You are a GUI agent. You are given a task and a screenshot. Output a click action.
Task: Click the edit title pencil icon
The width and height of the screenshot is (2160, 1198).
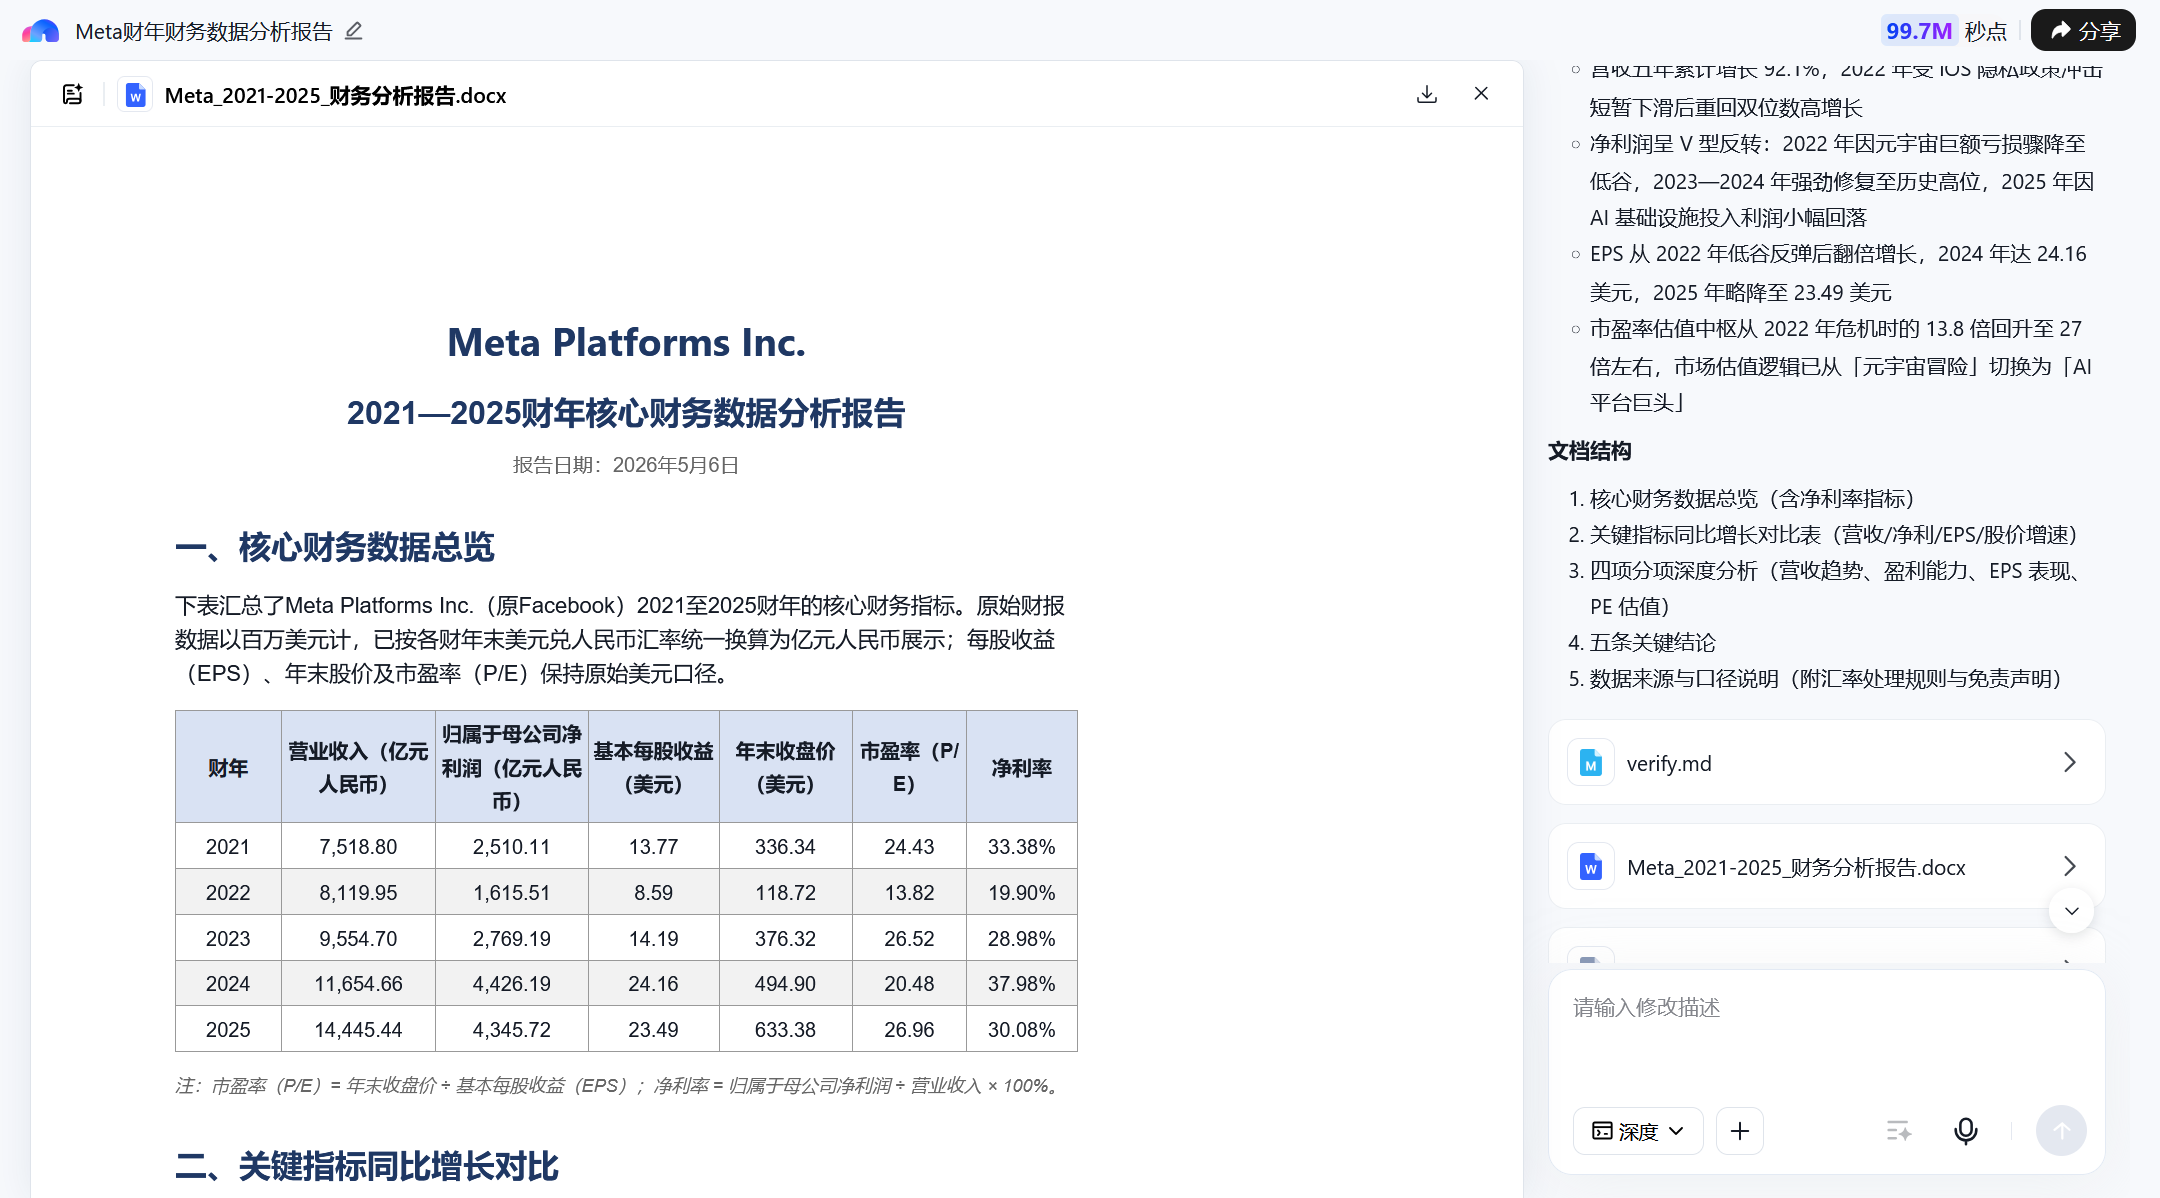(353, 31)
